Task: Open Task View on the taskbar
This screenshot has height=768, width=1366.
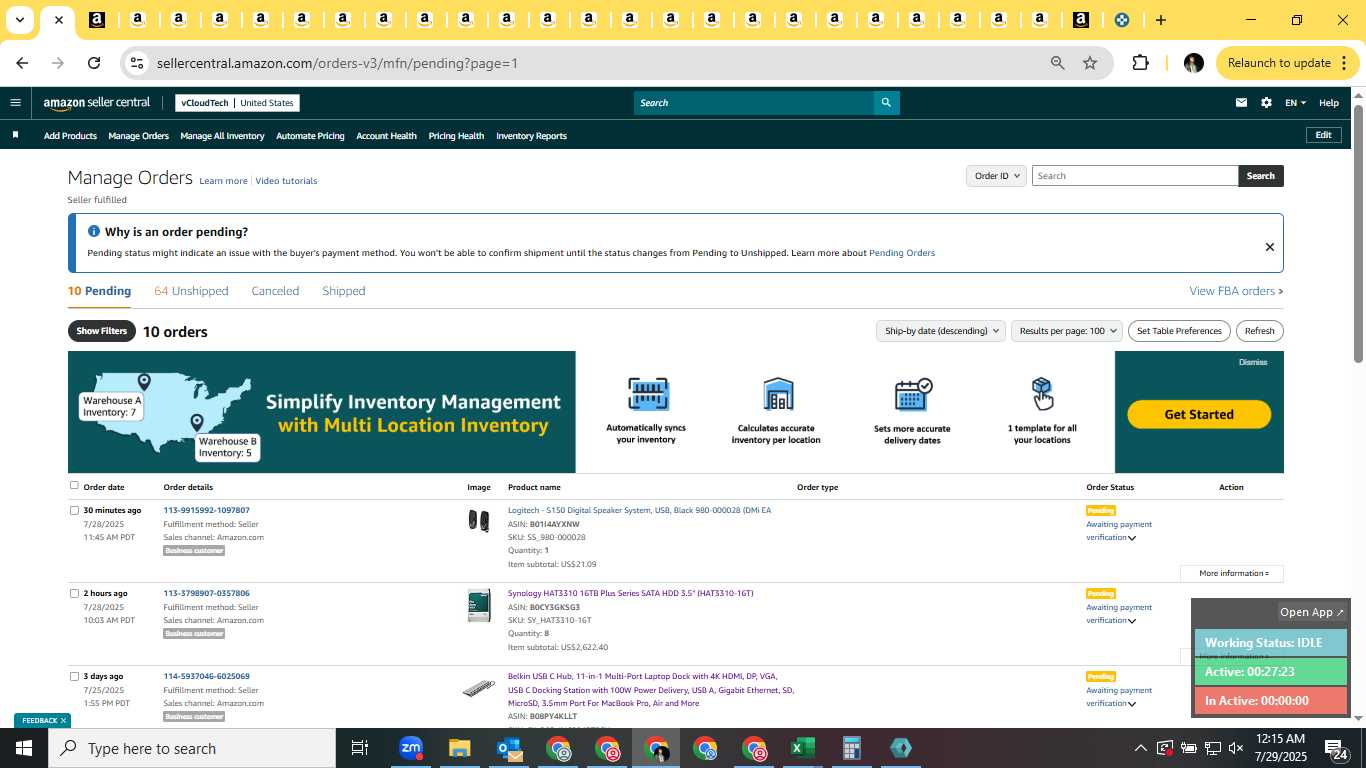Action: 360,748
